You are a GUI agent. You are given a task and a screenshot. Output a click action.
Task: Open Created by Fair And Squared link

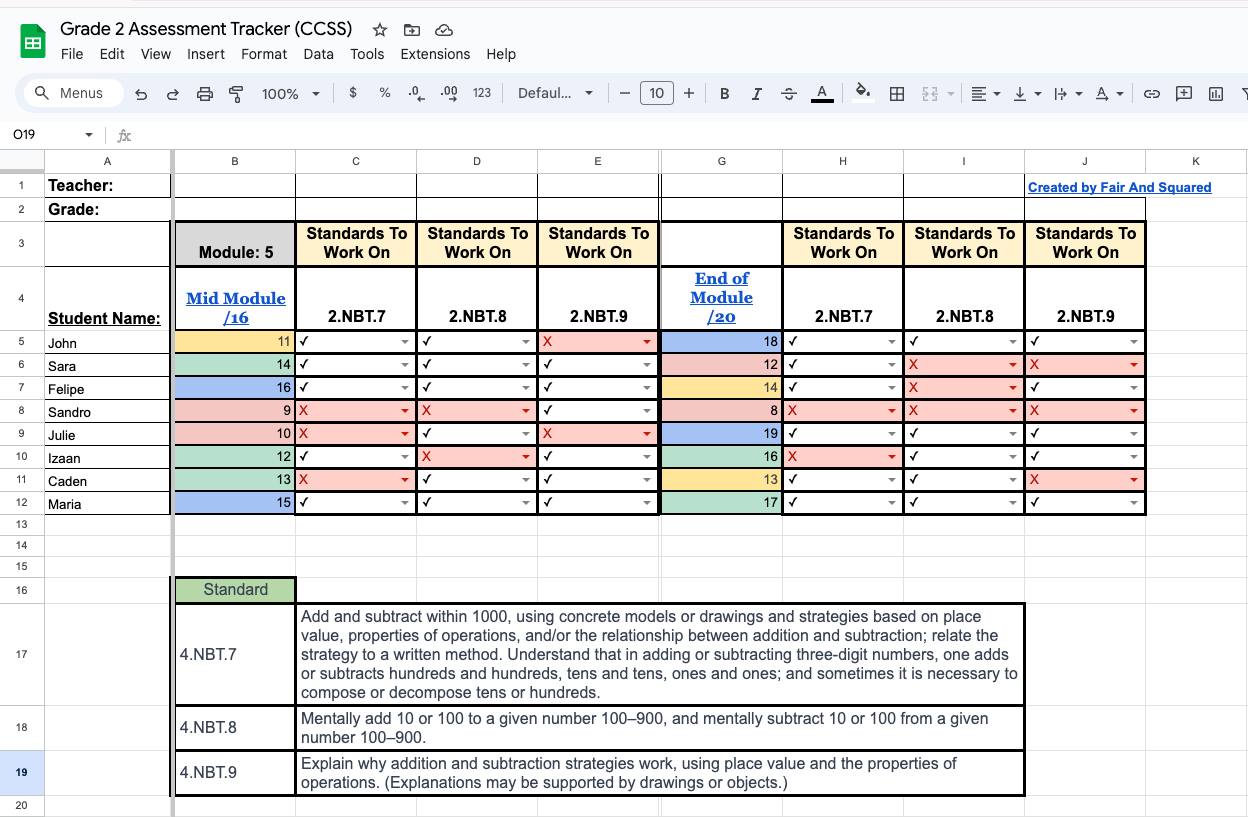pos(1119,187)
